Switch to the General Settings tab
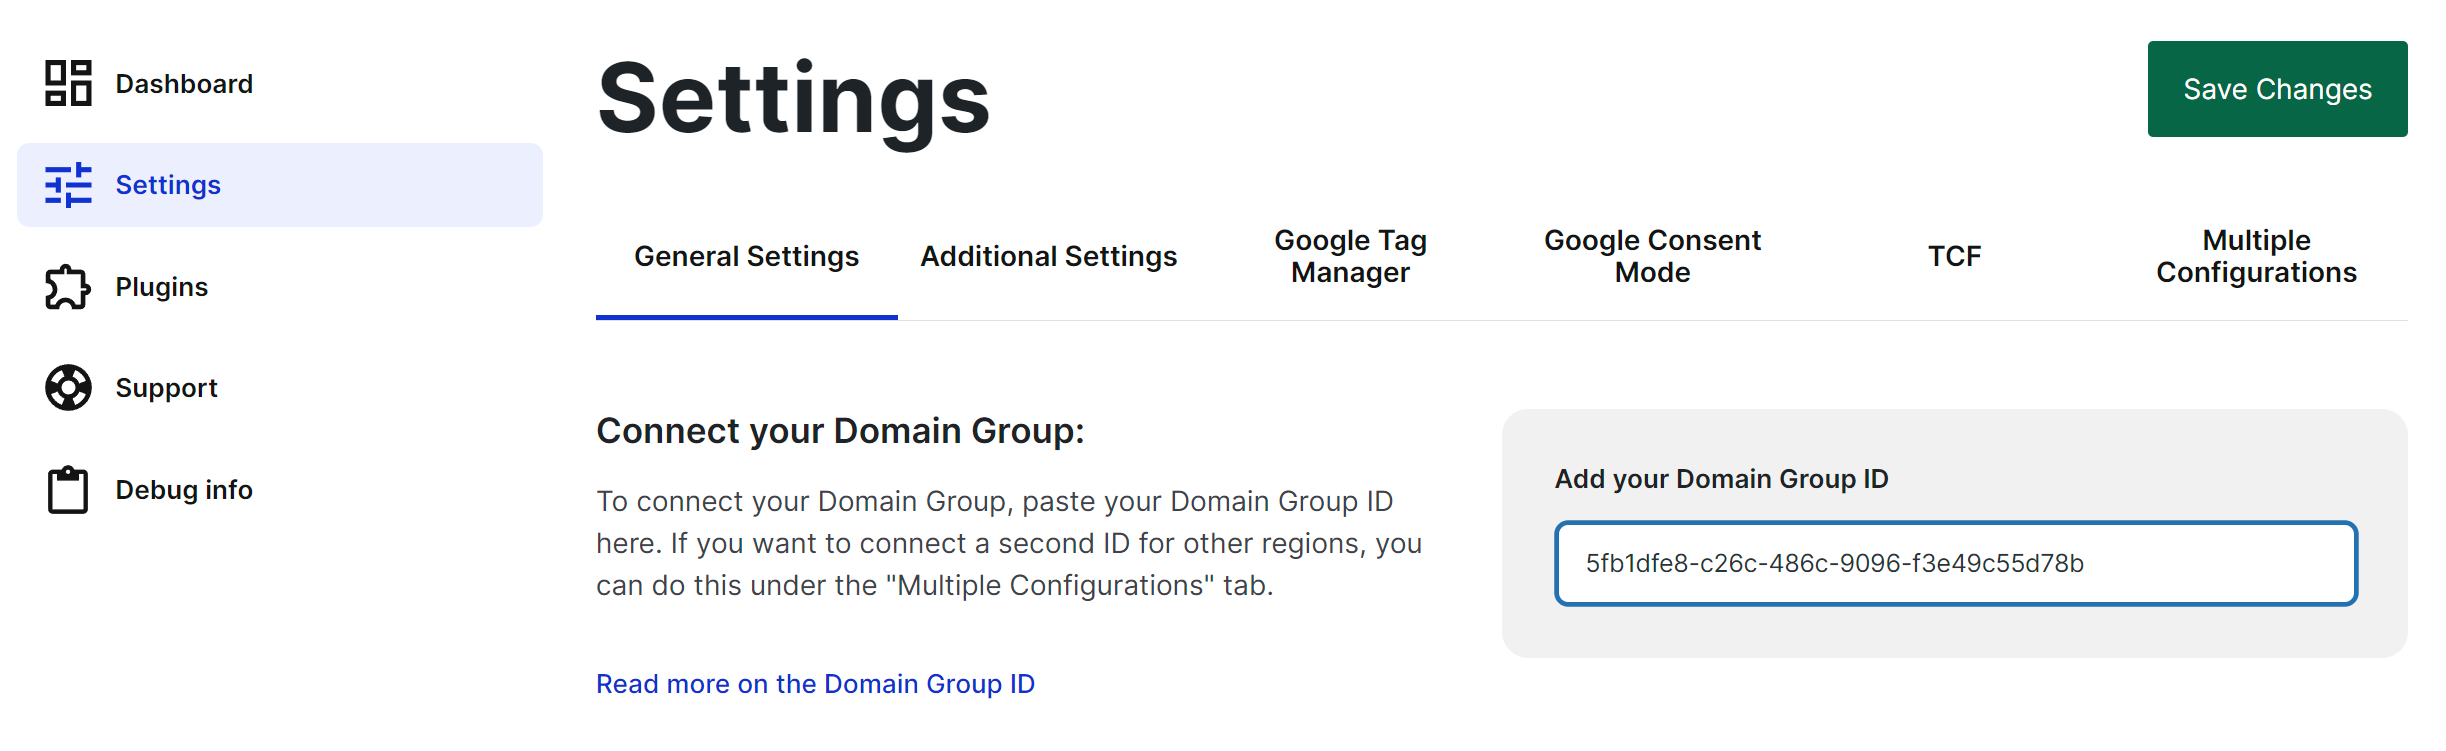The image size is (2446, 751). coord(746,257)
